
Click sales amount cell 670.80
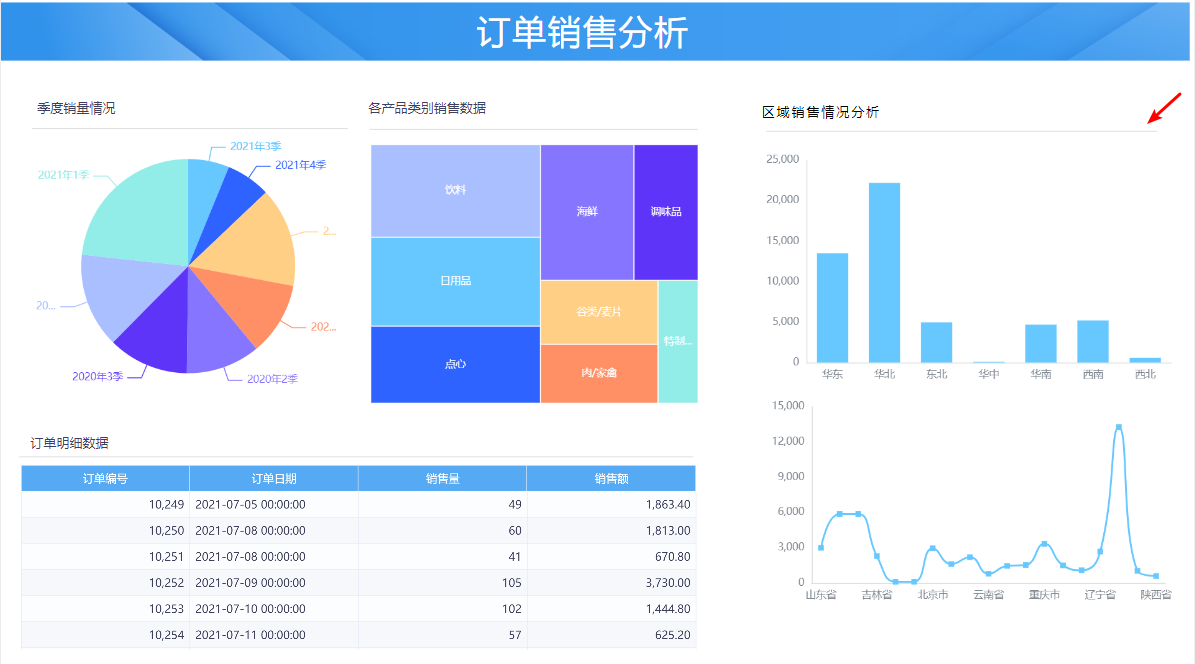611,557
